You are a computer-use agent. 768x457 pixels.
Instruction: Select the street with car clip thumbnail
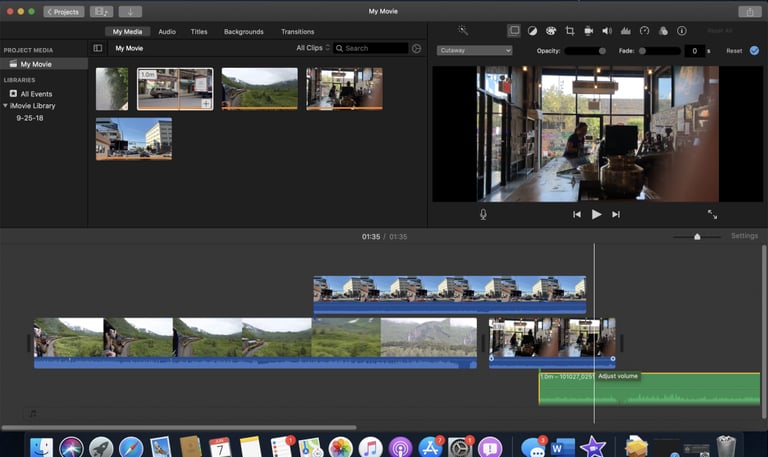point(175,89)
